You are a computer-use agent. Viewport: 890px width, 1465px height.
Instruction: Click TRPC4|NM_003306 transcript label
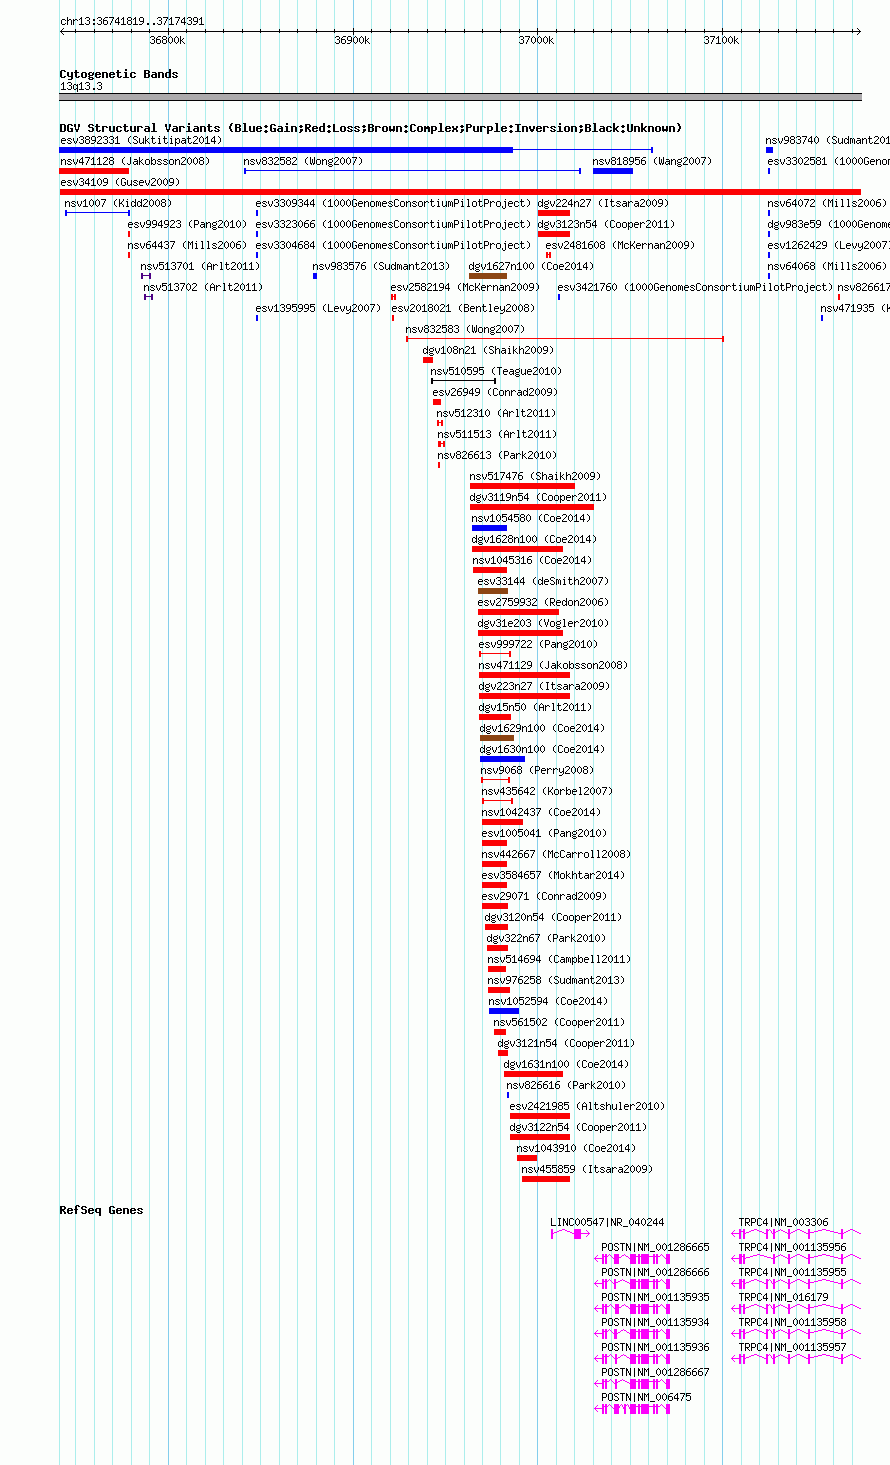click(784, 1223)
